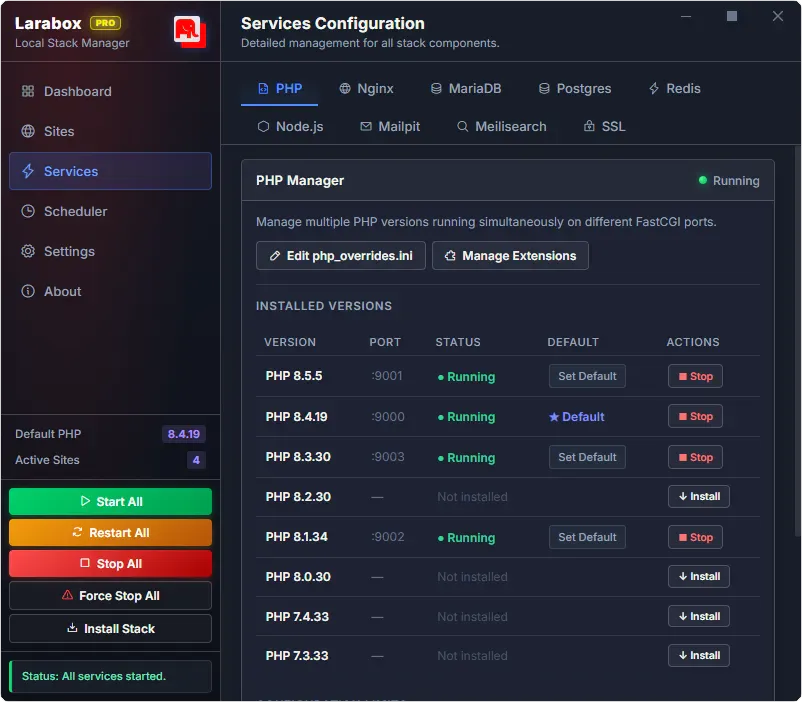
Task: Click the PORT column header
Action: 385,342
